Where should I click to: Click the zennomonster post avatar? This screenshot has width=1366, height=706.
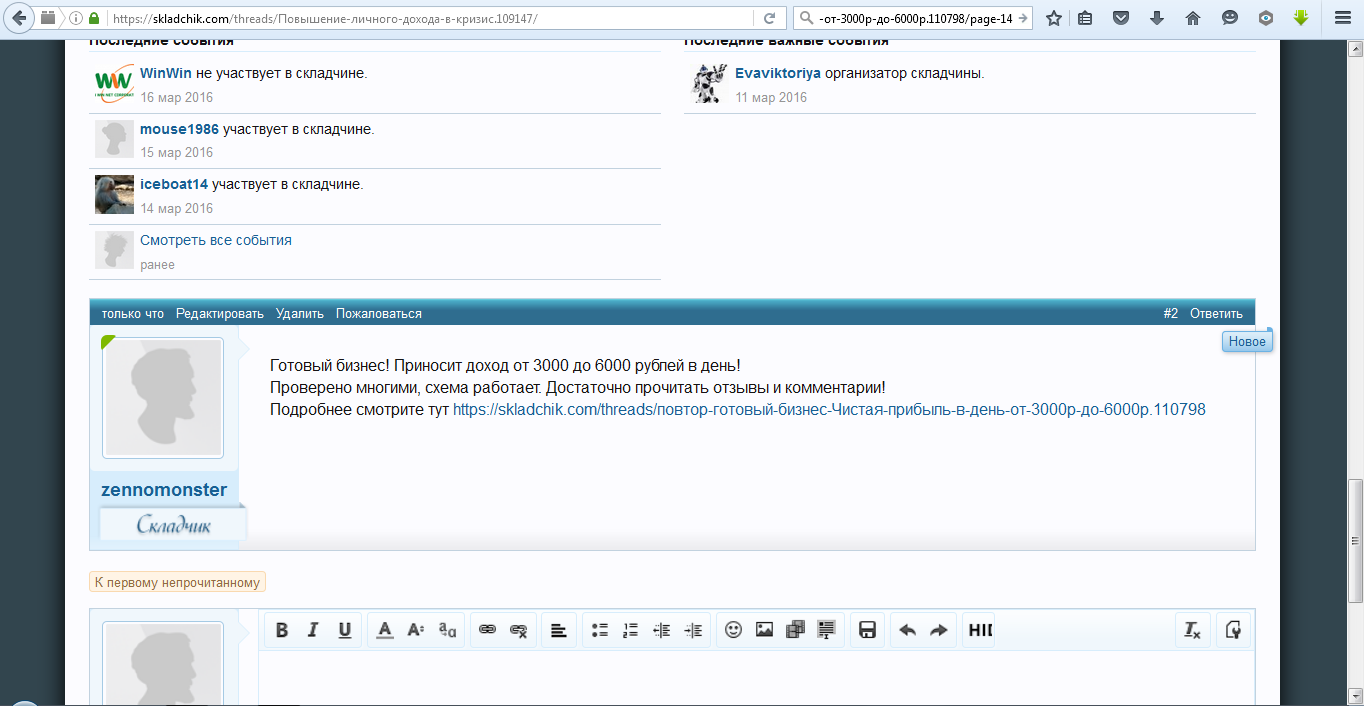point(163,398)
